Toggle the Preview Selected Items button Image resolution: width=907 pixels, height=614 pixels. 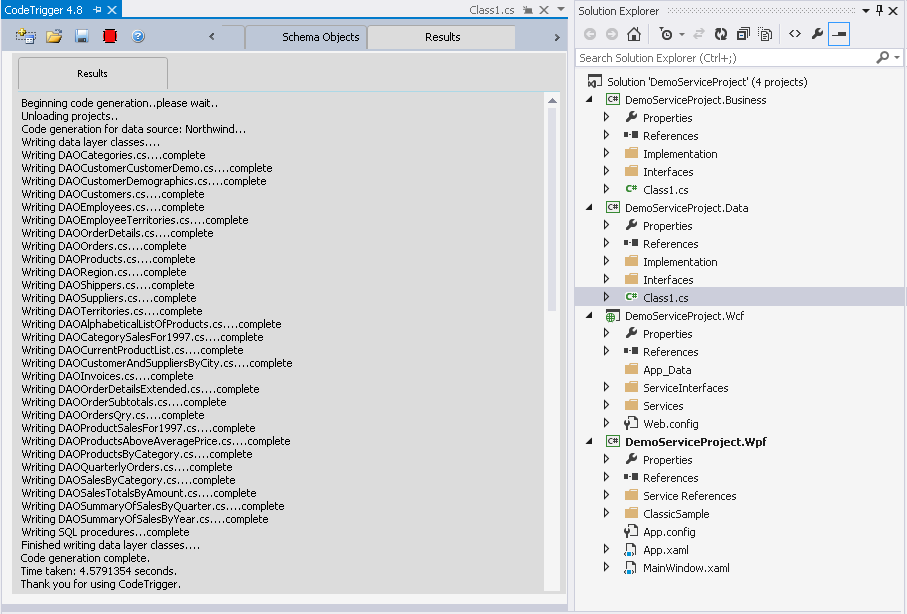[839, 34]
